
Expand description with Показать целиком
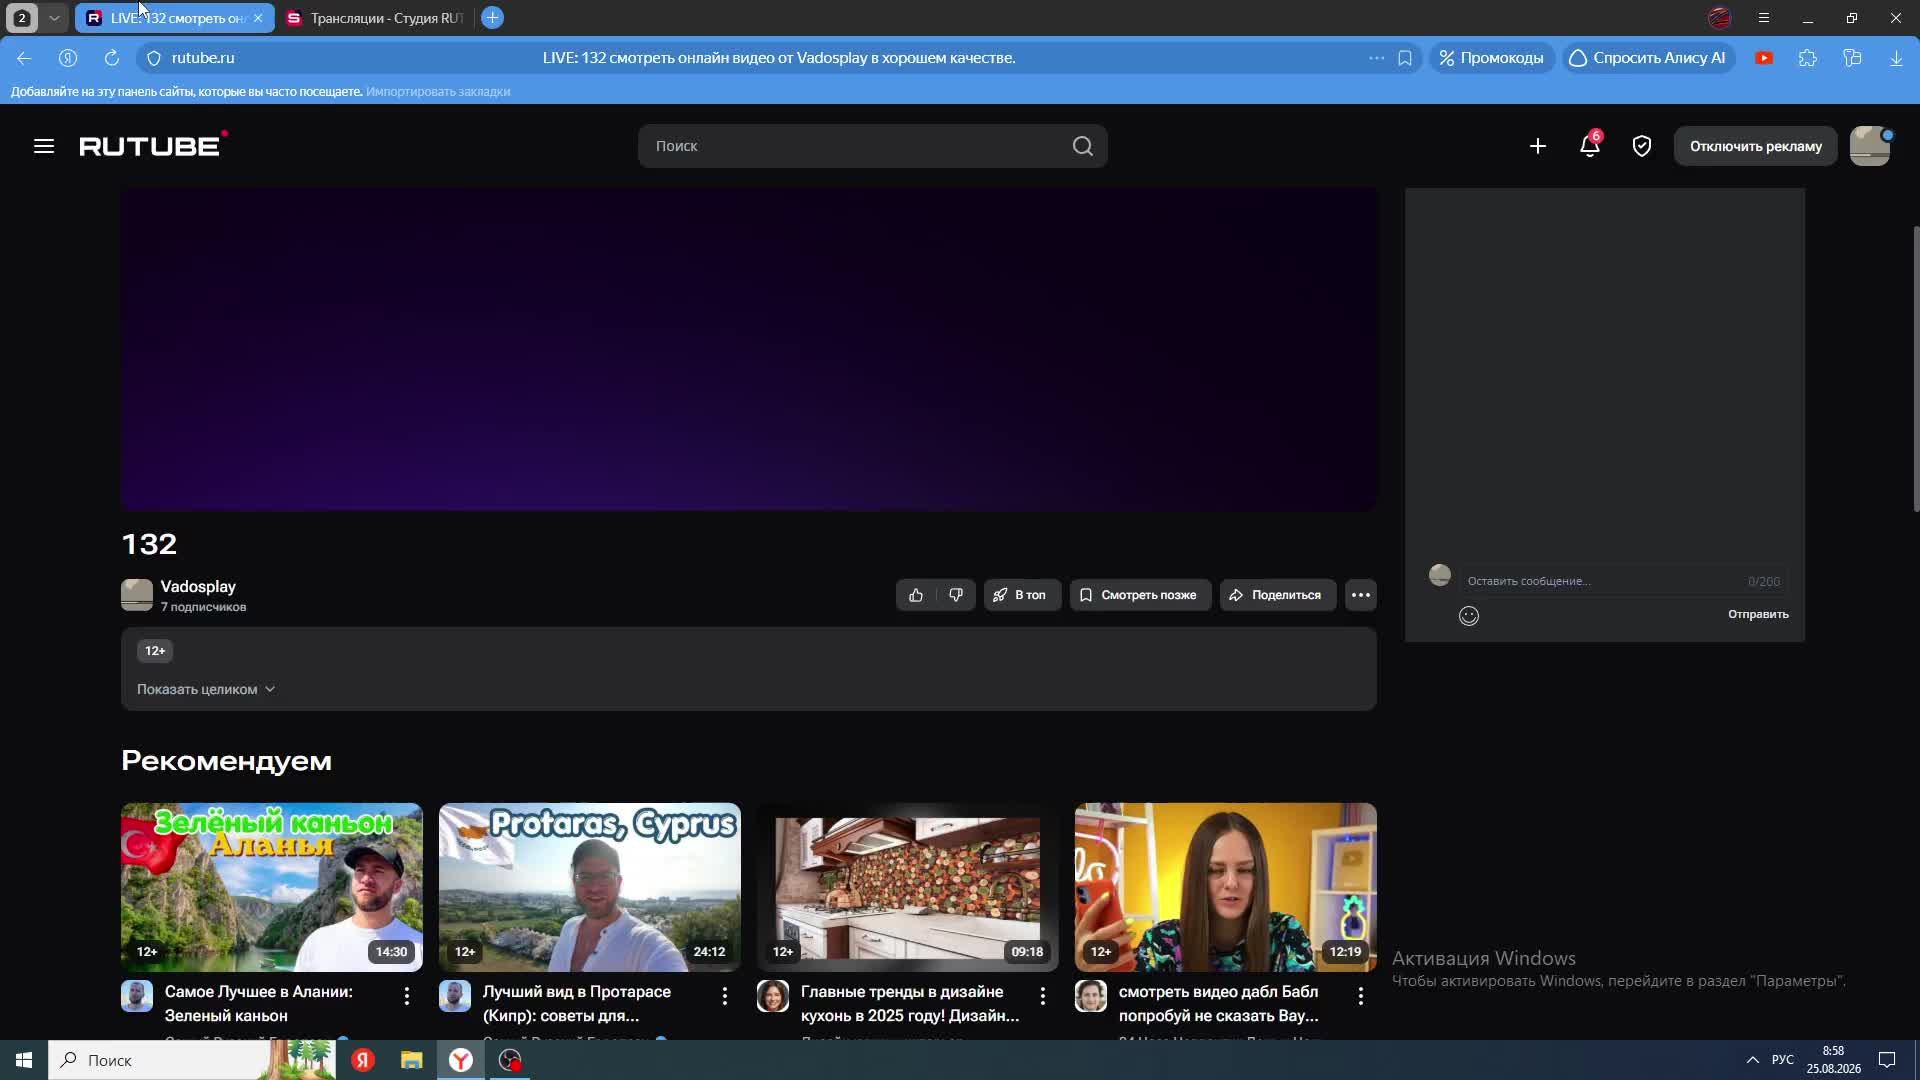[206, 689]
